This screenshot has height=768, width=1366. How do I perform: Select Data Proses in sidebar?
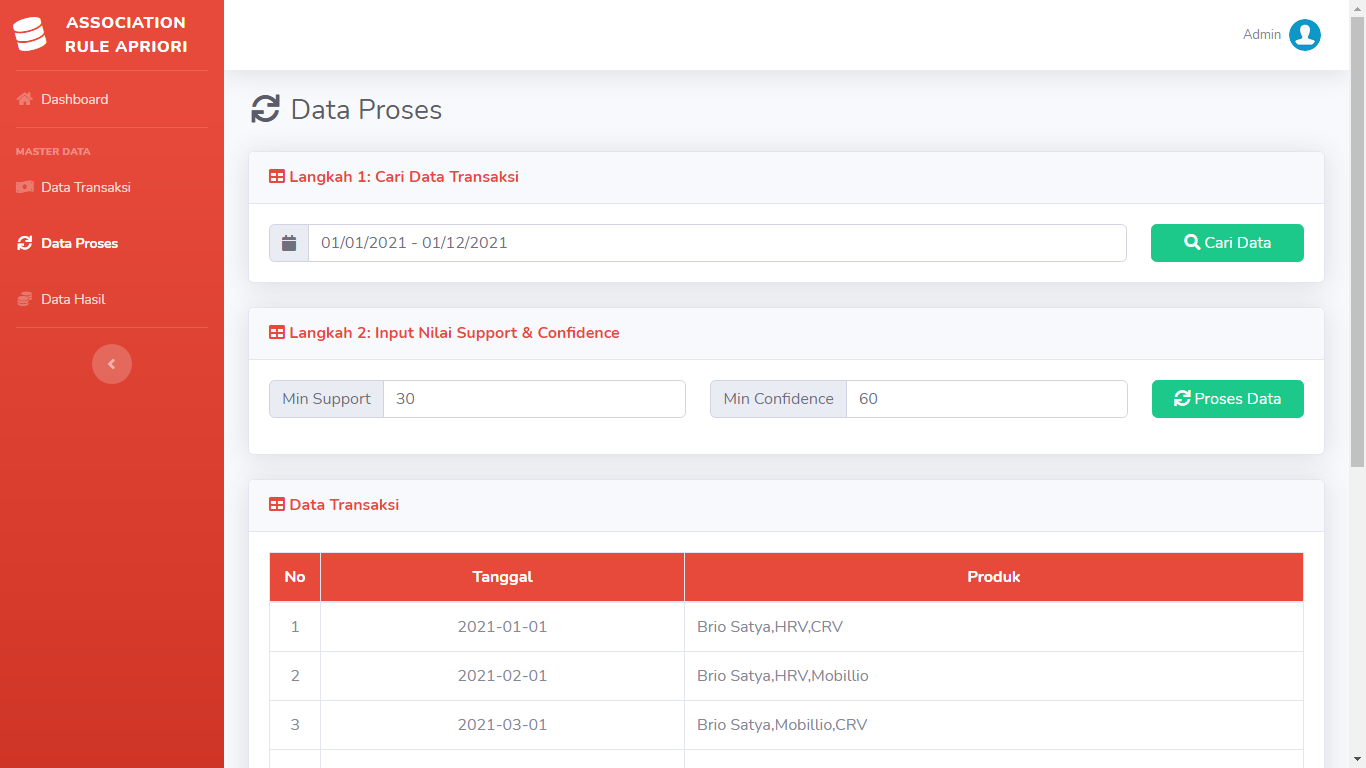(x=112, y=243)
